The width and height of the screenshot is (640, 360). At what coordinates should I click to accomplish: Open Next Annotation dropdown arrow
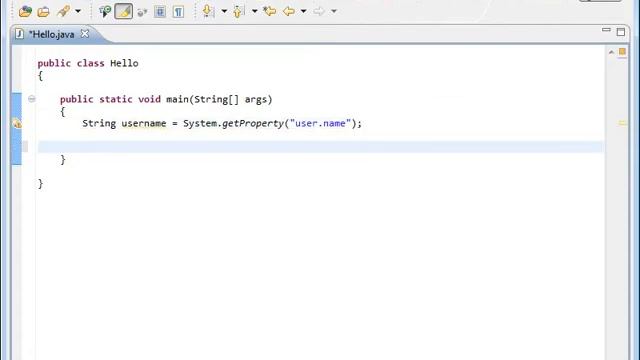224,11
